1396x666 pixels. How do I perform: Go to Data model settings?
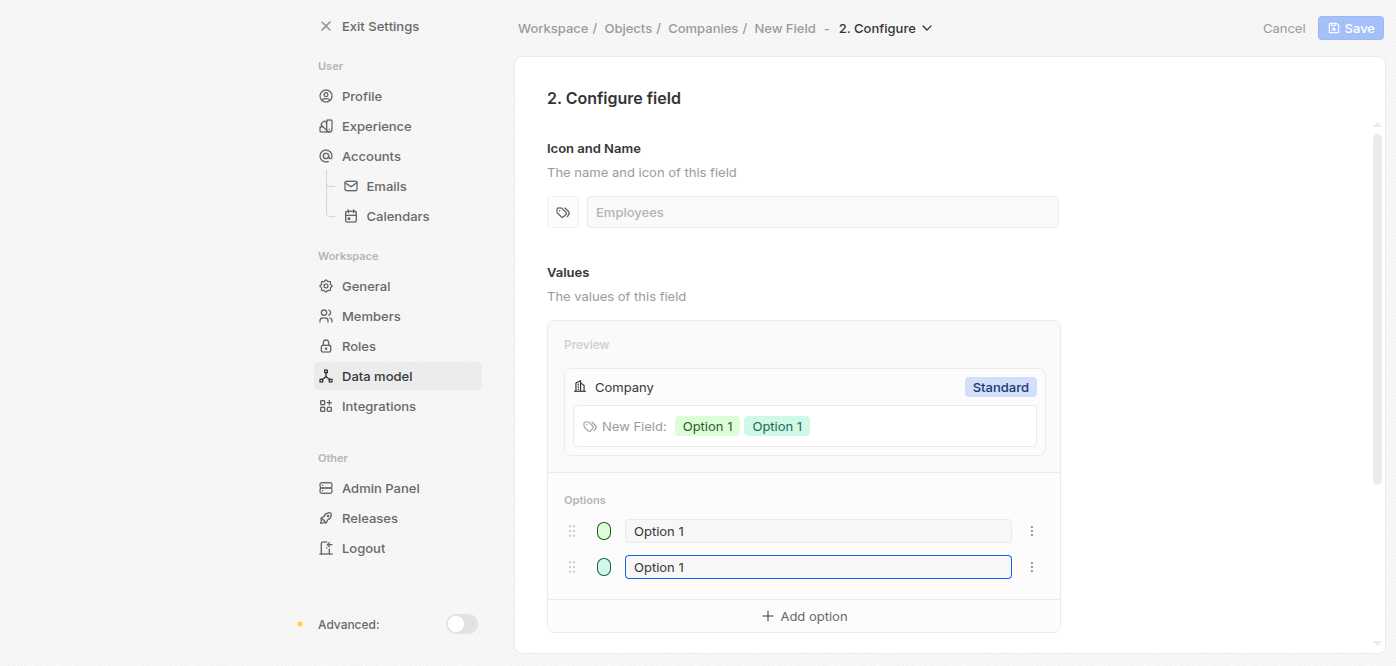[x=377, y=376]
